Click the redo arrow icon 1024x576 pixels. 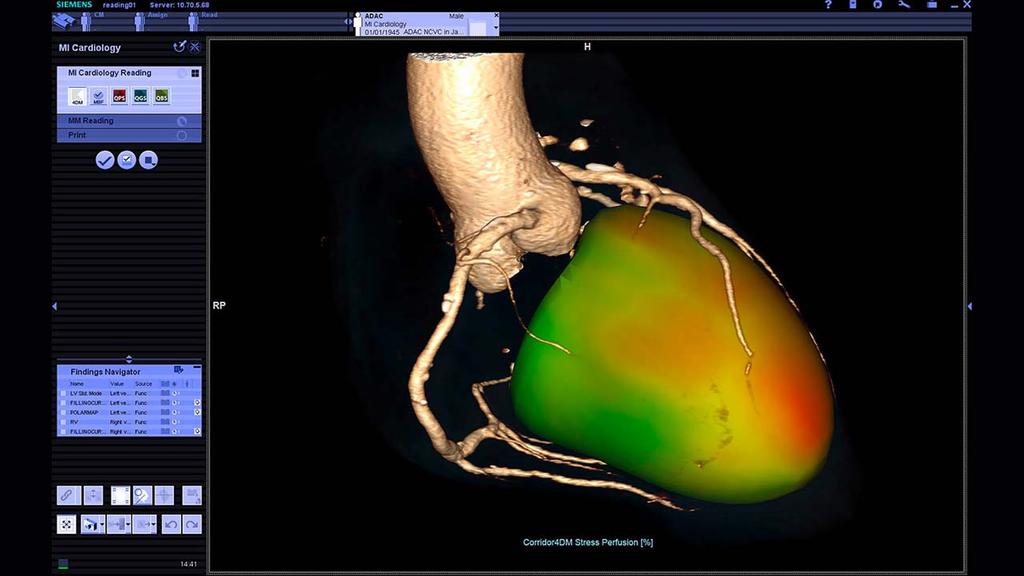194,524
